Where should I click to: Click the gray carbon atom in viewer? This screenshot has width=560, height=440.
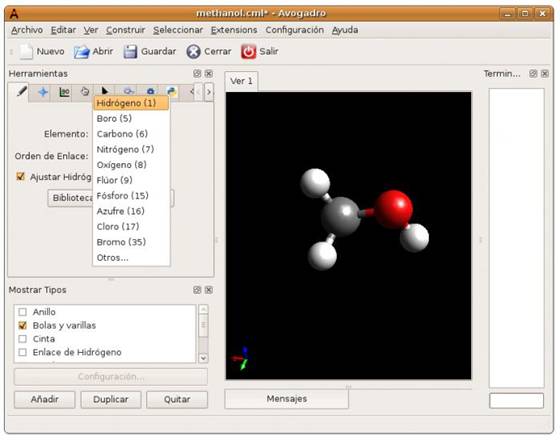pos(340,216)
